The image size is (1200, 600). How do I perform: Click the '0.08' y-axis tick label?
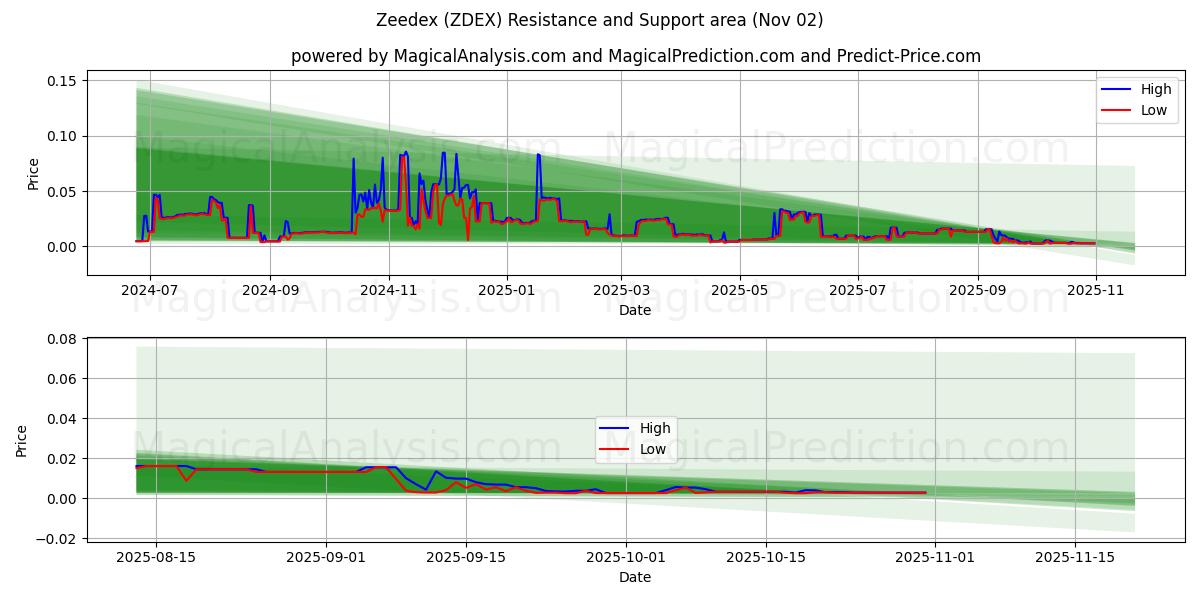(61, 339)
